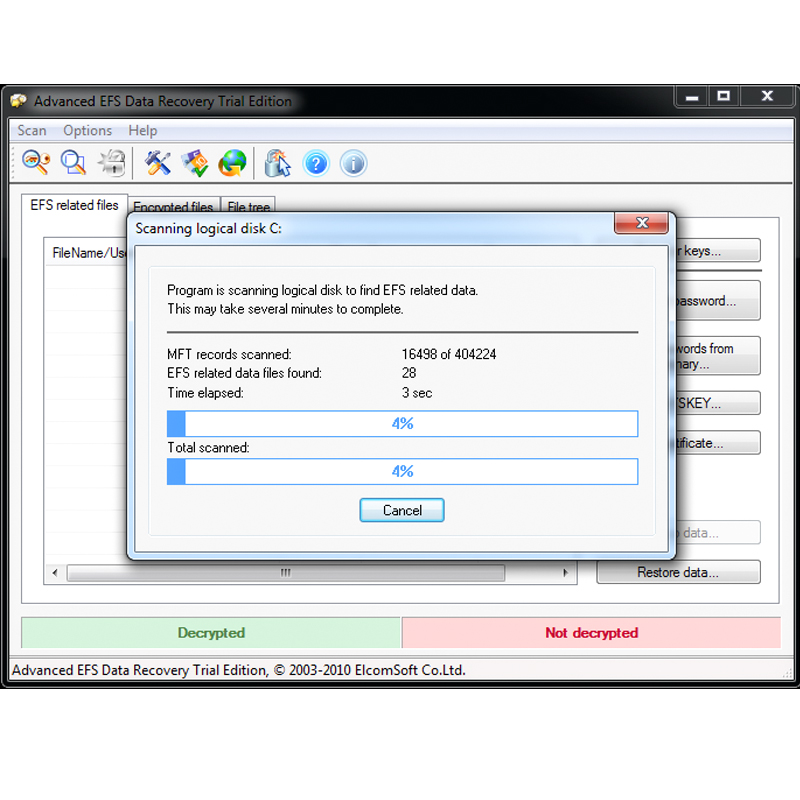Open the hammer and wrench tools icon
The image size is (800, 800).
tap(158, 163)
